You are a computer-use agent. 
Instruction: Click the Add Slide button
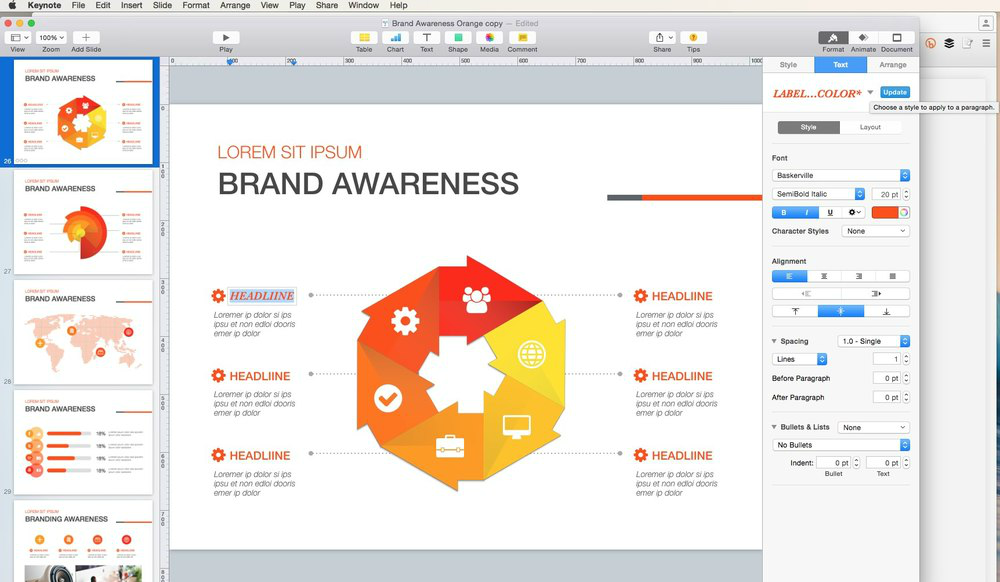pos(86,38)
